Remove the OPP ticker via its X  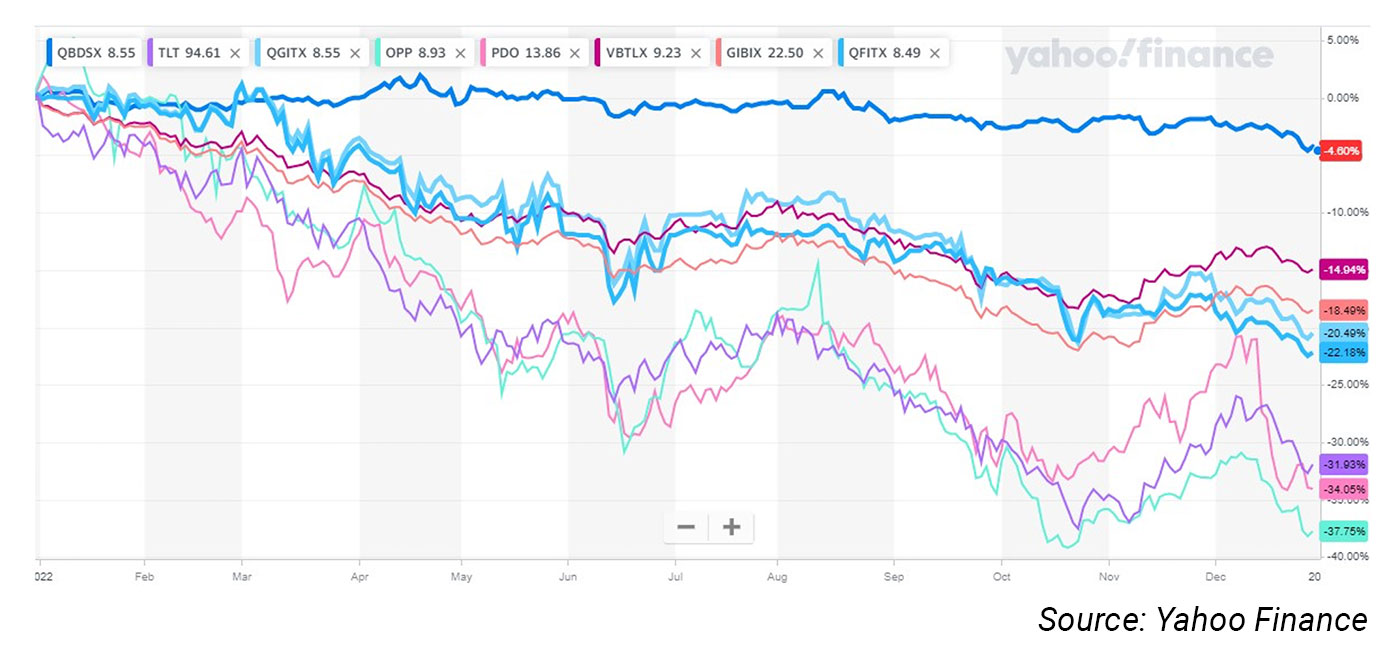point(460,53)
